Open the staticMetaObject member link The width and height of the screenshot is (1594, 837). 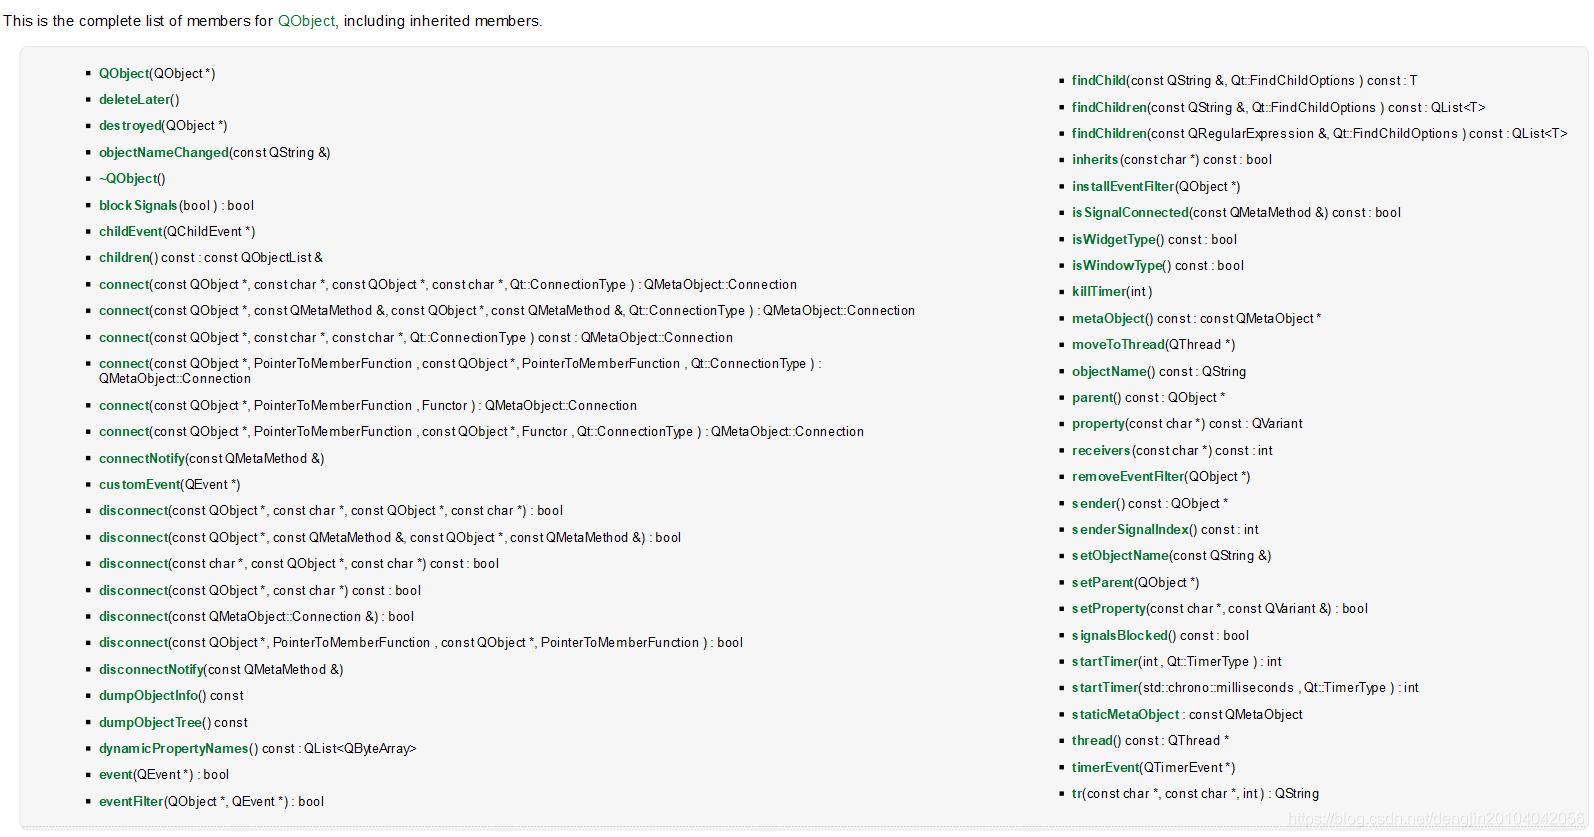pyautogui.click(x=1126, y=715)
